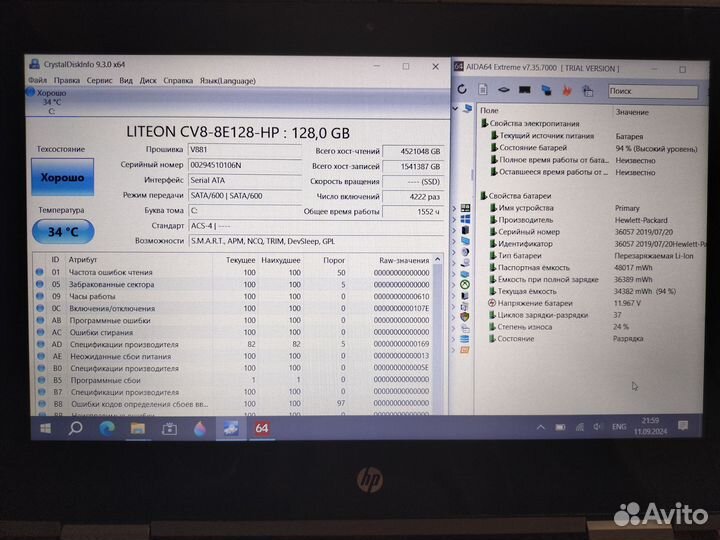Open Microsoft Store from the taskbar

tap(169, 429)
